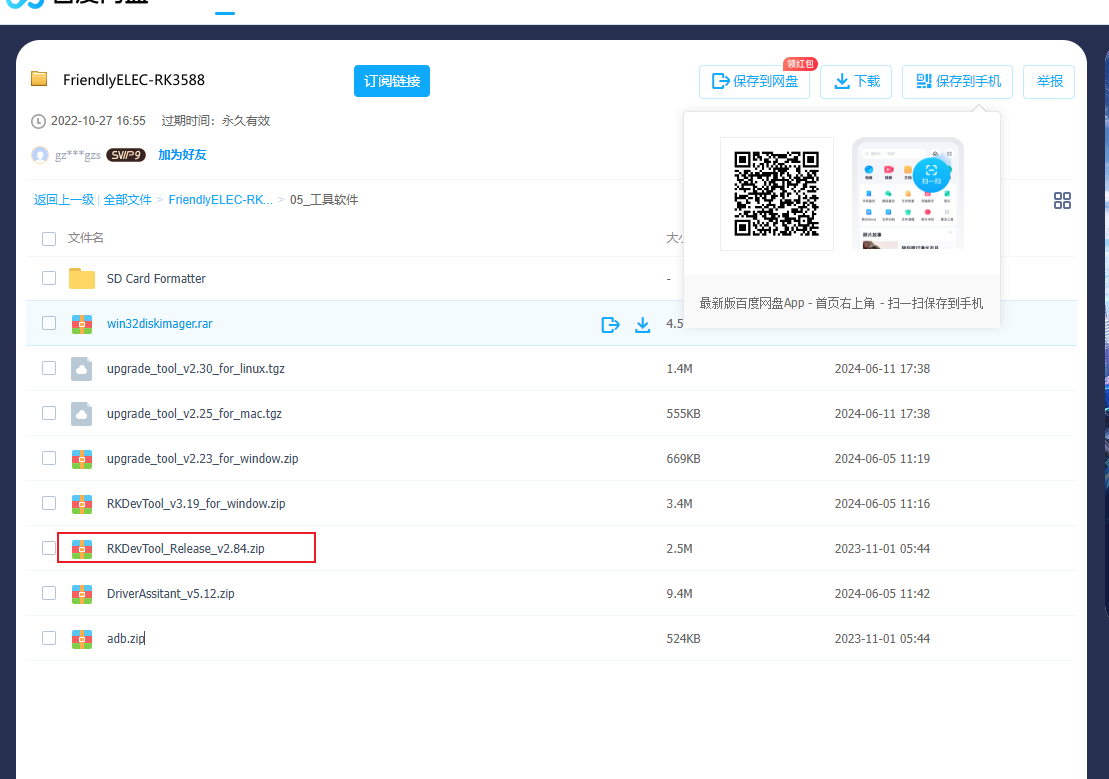
Task: Check the SD Card Formatter checkbox
Action: pyautogui.click(x=49, y=278)
